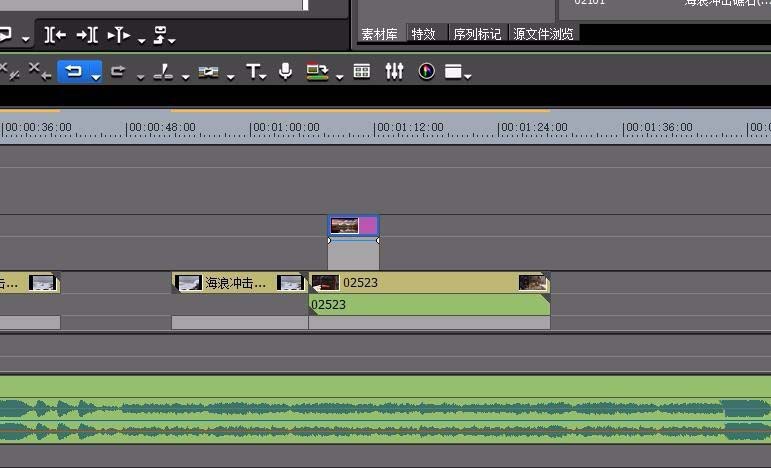Click the 00:00:36:00 timeline ruler mark
This screenshot has width=771, height=468.
click(x=37, y=128)
